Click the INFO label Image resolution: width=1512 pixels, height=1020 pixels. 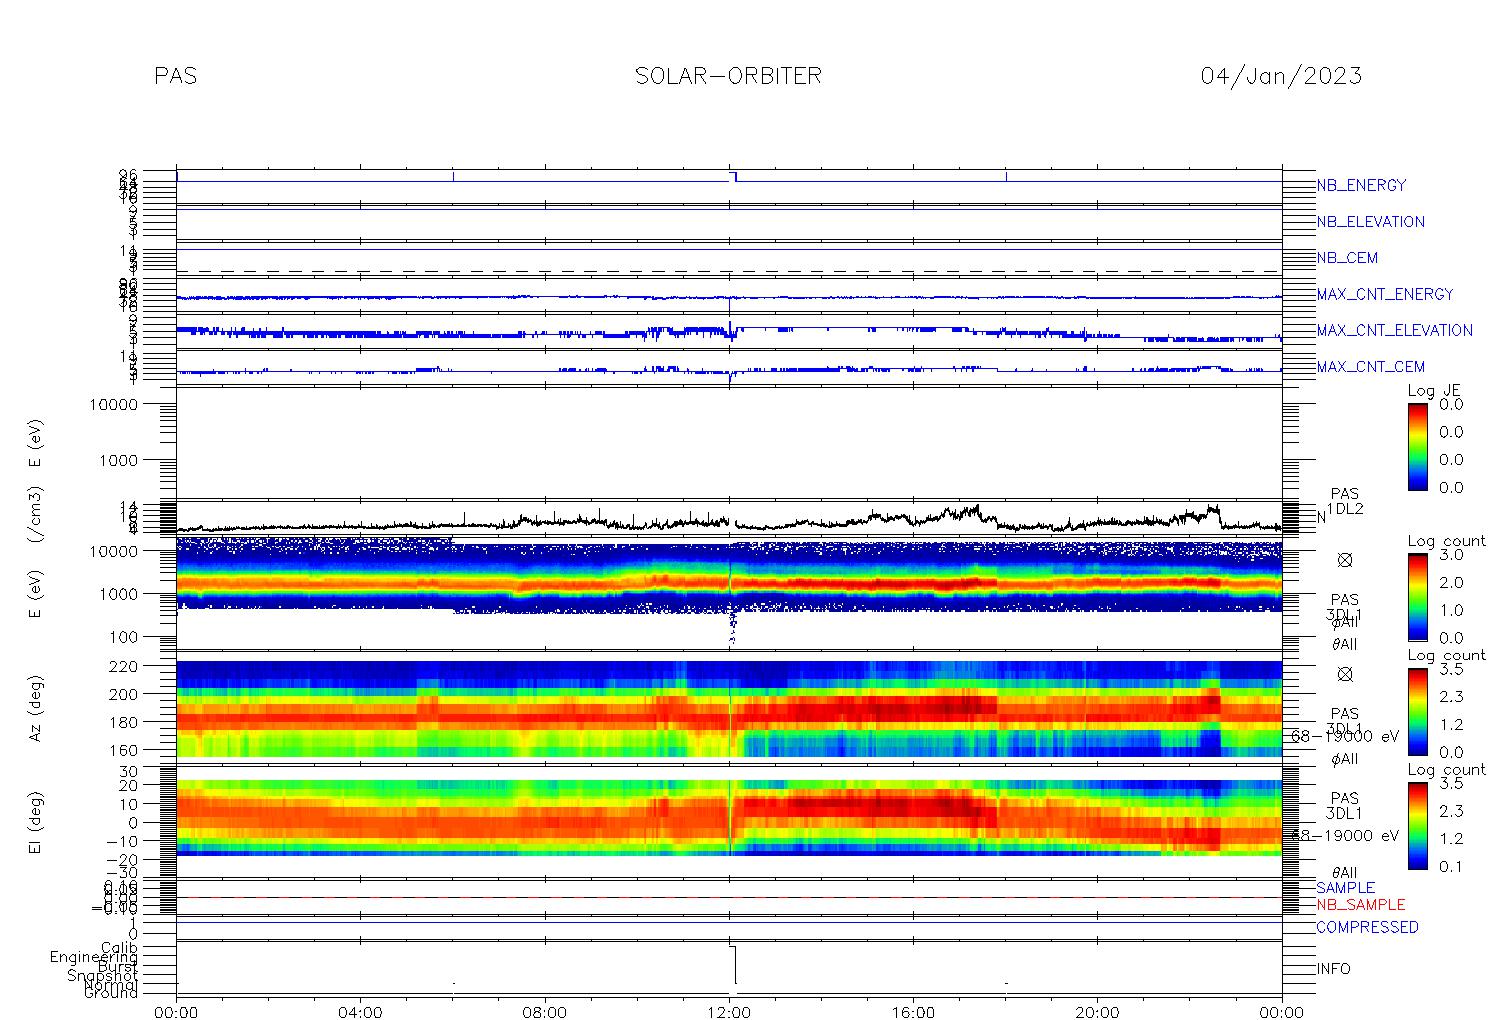pyautogui.click(x=1333, y=969)
